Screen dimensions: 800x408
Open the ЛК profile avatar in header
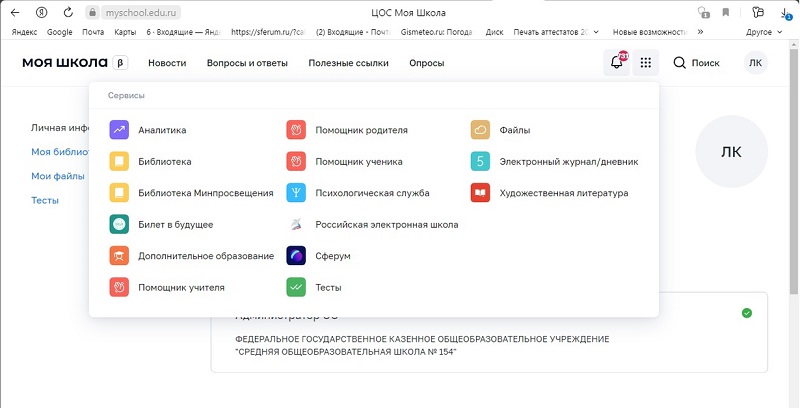(755, 63)
